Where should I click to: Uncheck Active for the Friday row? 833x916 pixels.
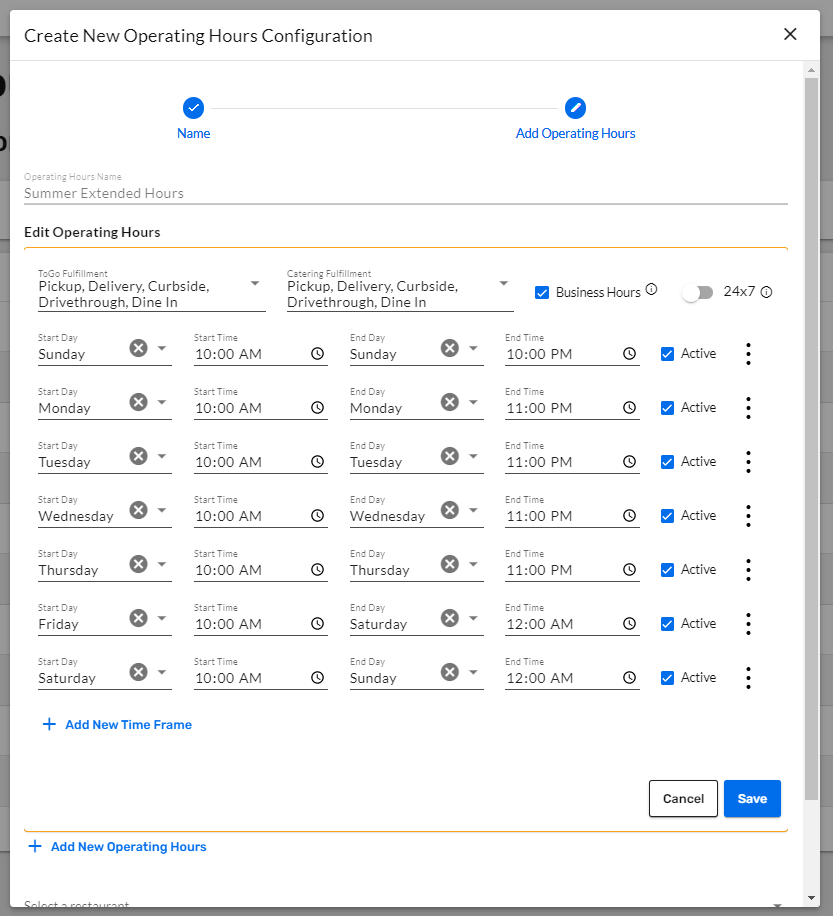(x=667, y=624)
